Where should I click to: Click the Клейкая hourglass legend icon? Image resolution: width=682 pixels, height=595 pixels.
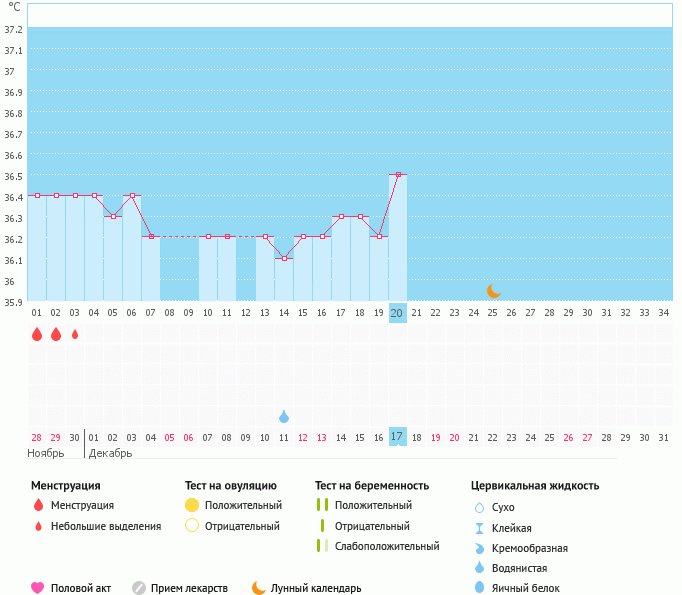[x=479, y=528]
